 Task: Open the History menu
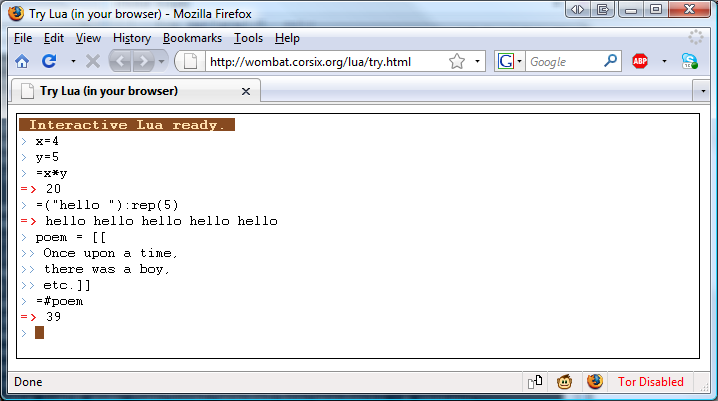coord(132,38)
